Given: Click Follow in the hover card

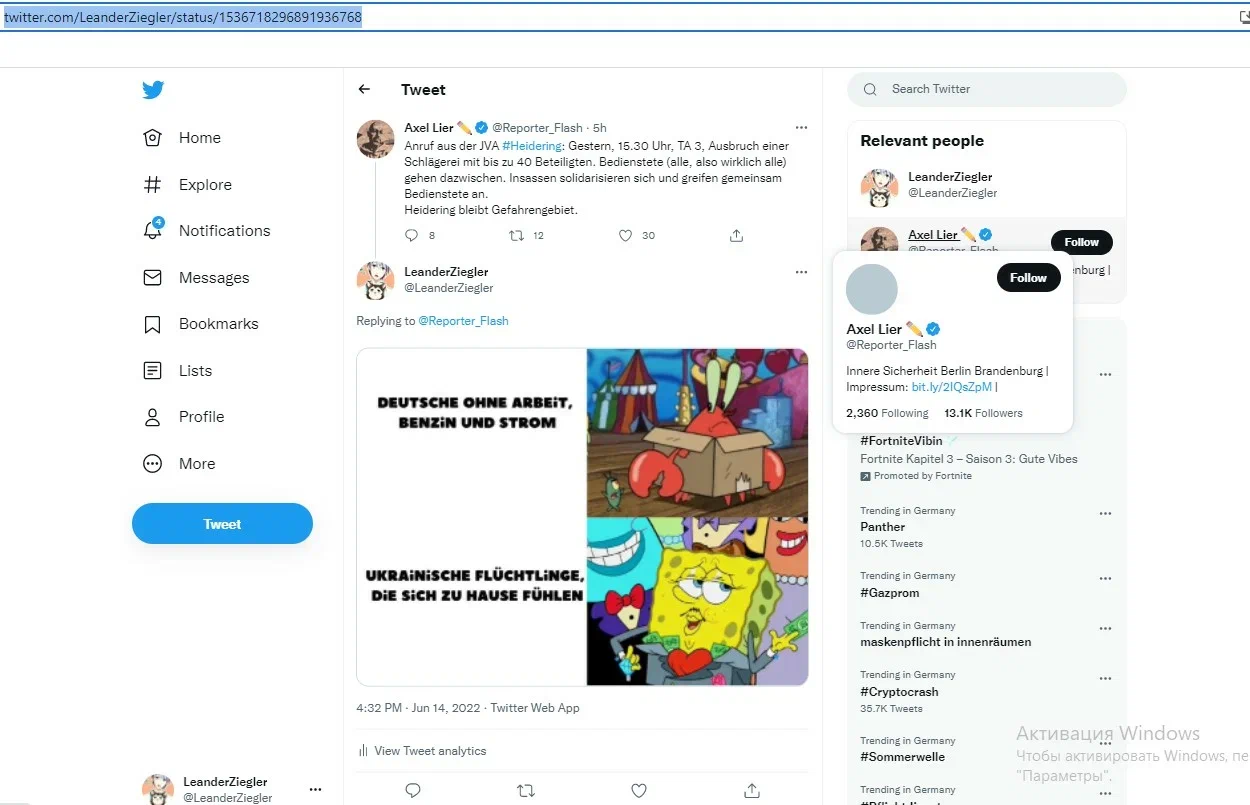Looking at the screenshot, I should [x=1028, y=278].
